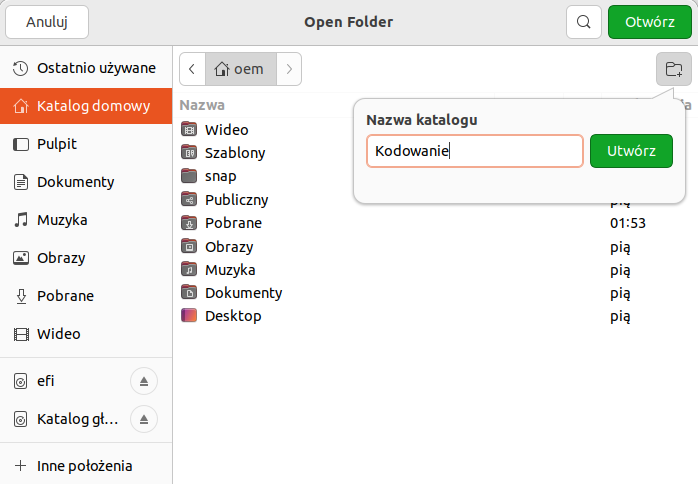Open Muzyka in the sidebar
698x484 pixels.
click(86, 220)
